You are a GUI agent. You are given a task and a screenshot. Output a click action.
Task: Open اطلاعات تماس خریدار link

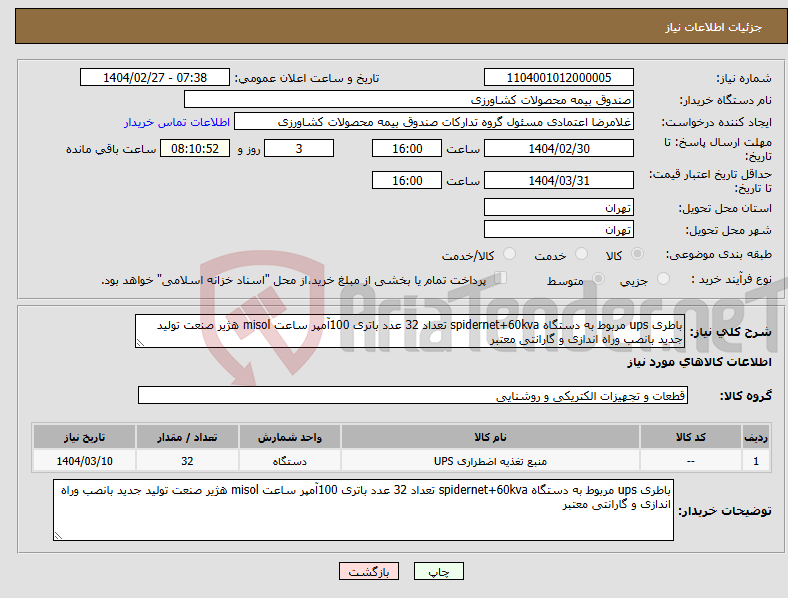[x=177, y=122]
